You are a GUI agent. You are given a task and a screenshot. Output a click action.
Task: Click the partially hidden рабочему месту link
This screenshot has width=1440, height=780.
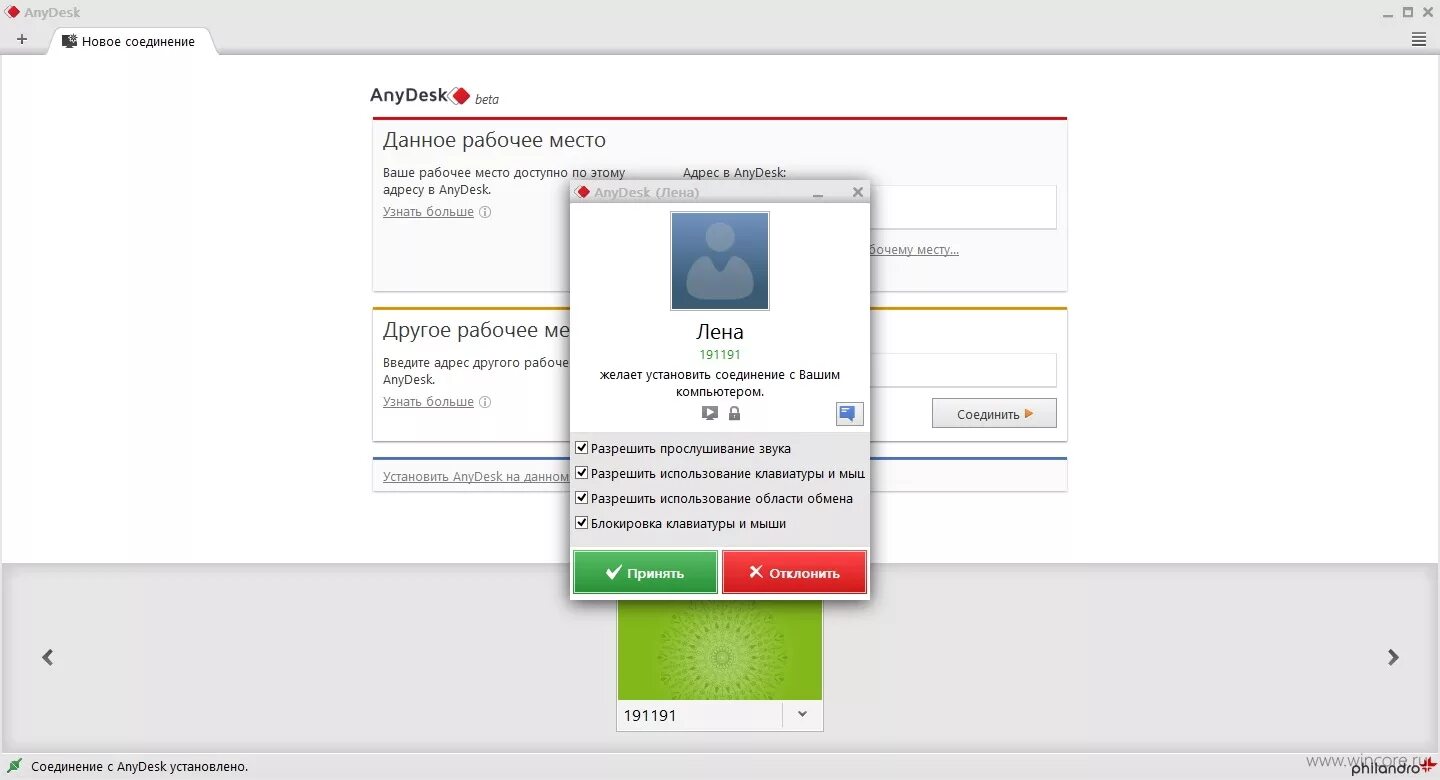[914, 250]
